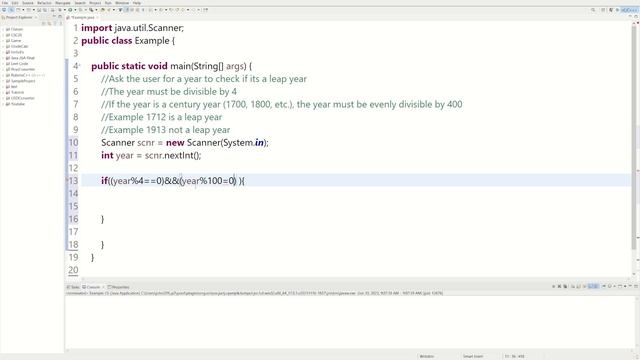
Task: Select the Youtube project
Action: coord(18,104)
